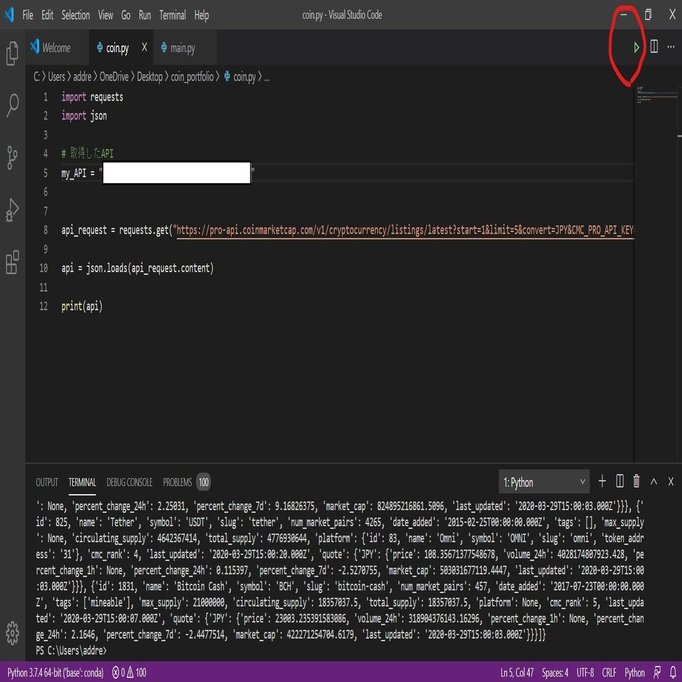This screenshot has height=682, width=682.
Task: Open the Run and Debug view
Action: point(12,210)
